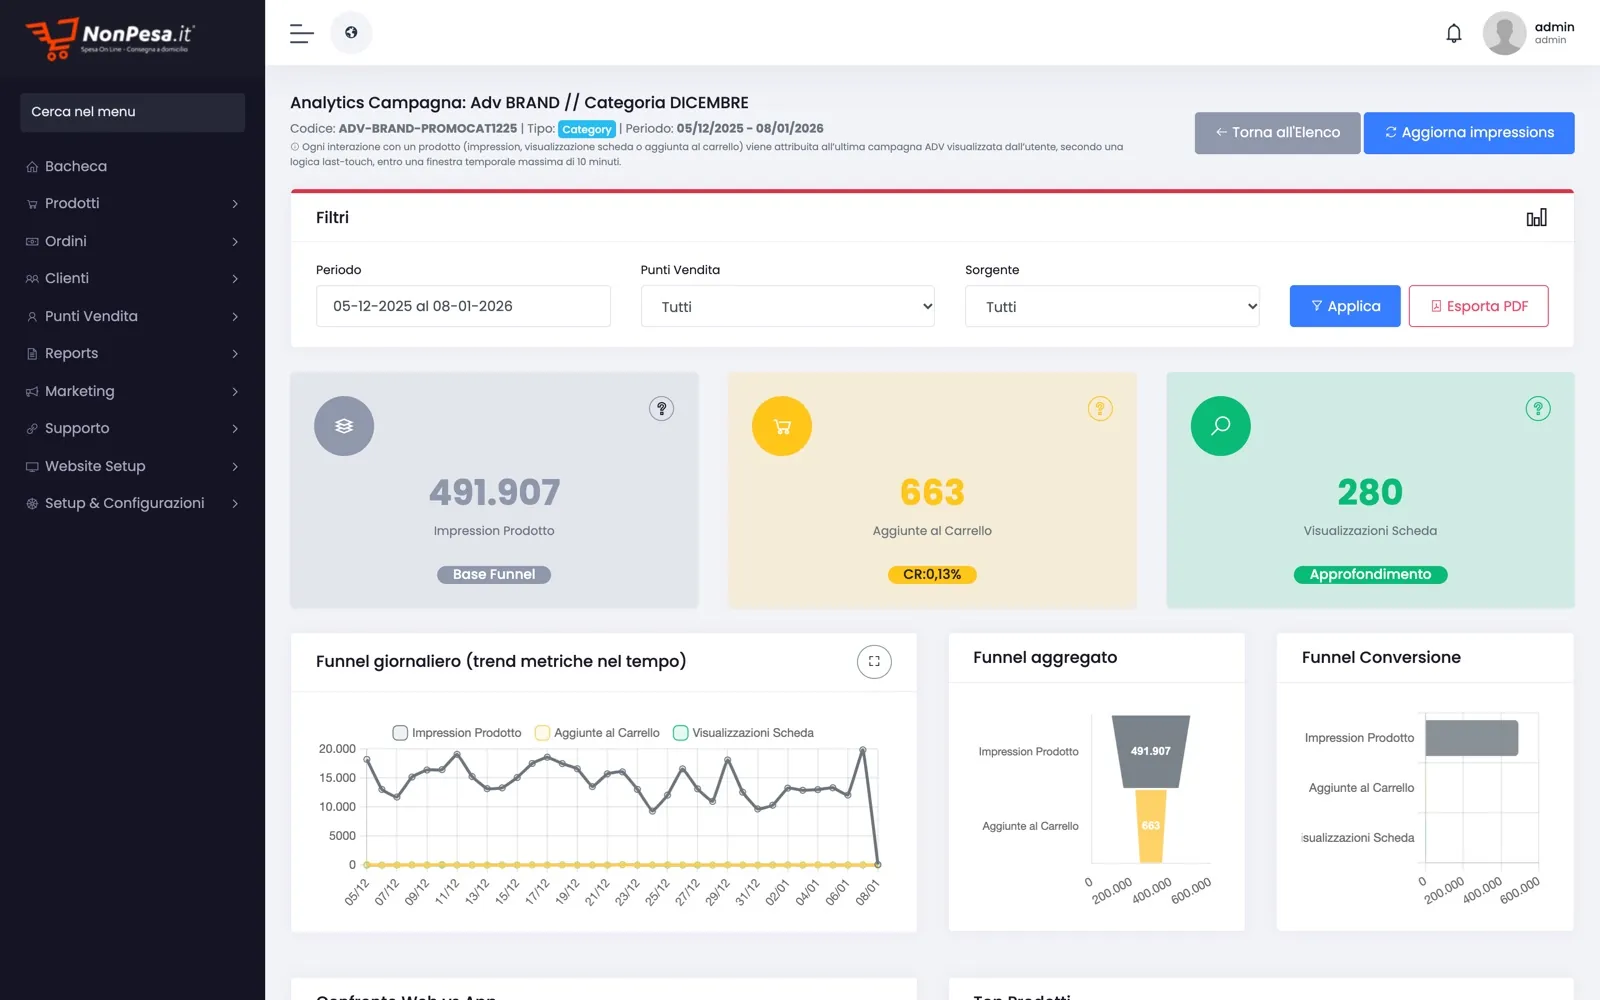1600x1000 pixels.
Task: Expand the Marketing sidebar menu
Action: tap(132, 391)
